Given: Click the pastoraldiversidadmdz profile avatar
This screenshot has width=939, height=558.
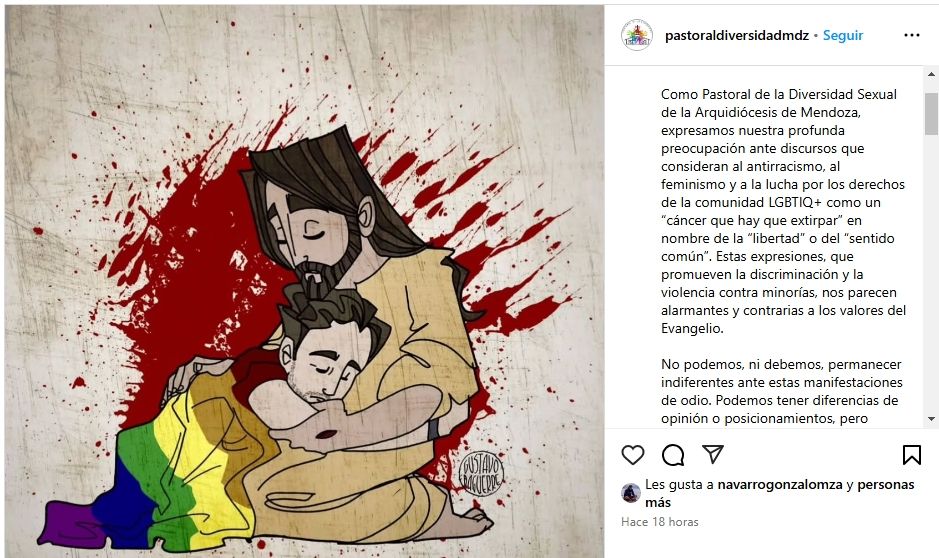Looking at the screenshot, I should pos(637,35).
